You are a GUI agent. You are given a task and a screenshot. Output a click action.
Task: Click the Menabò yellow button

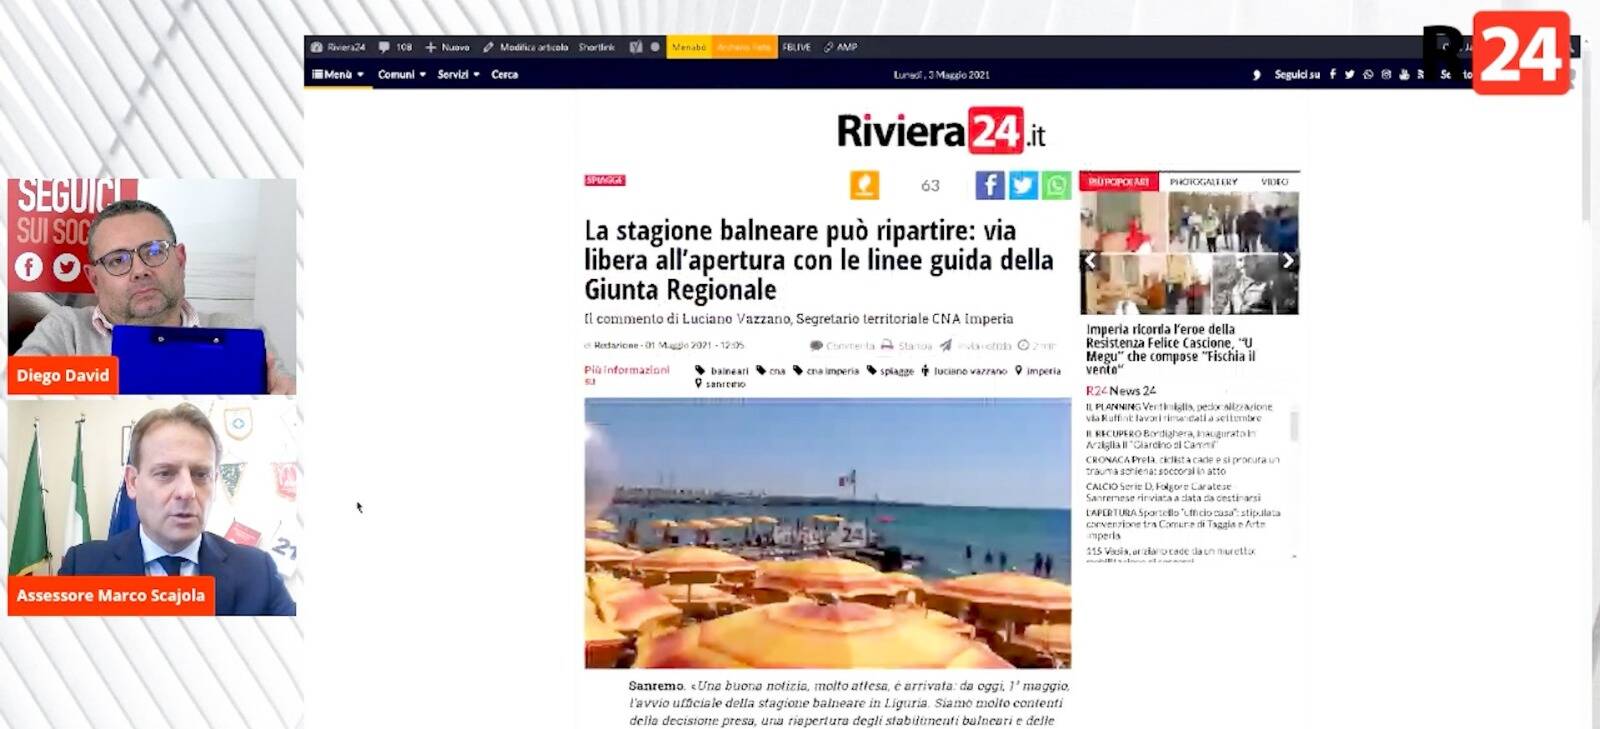689,47
